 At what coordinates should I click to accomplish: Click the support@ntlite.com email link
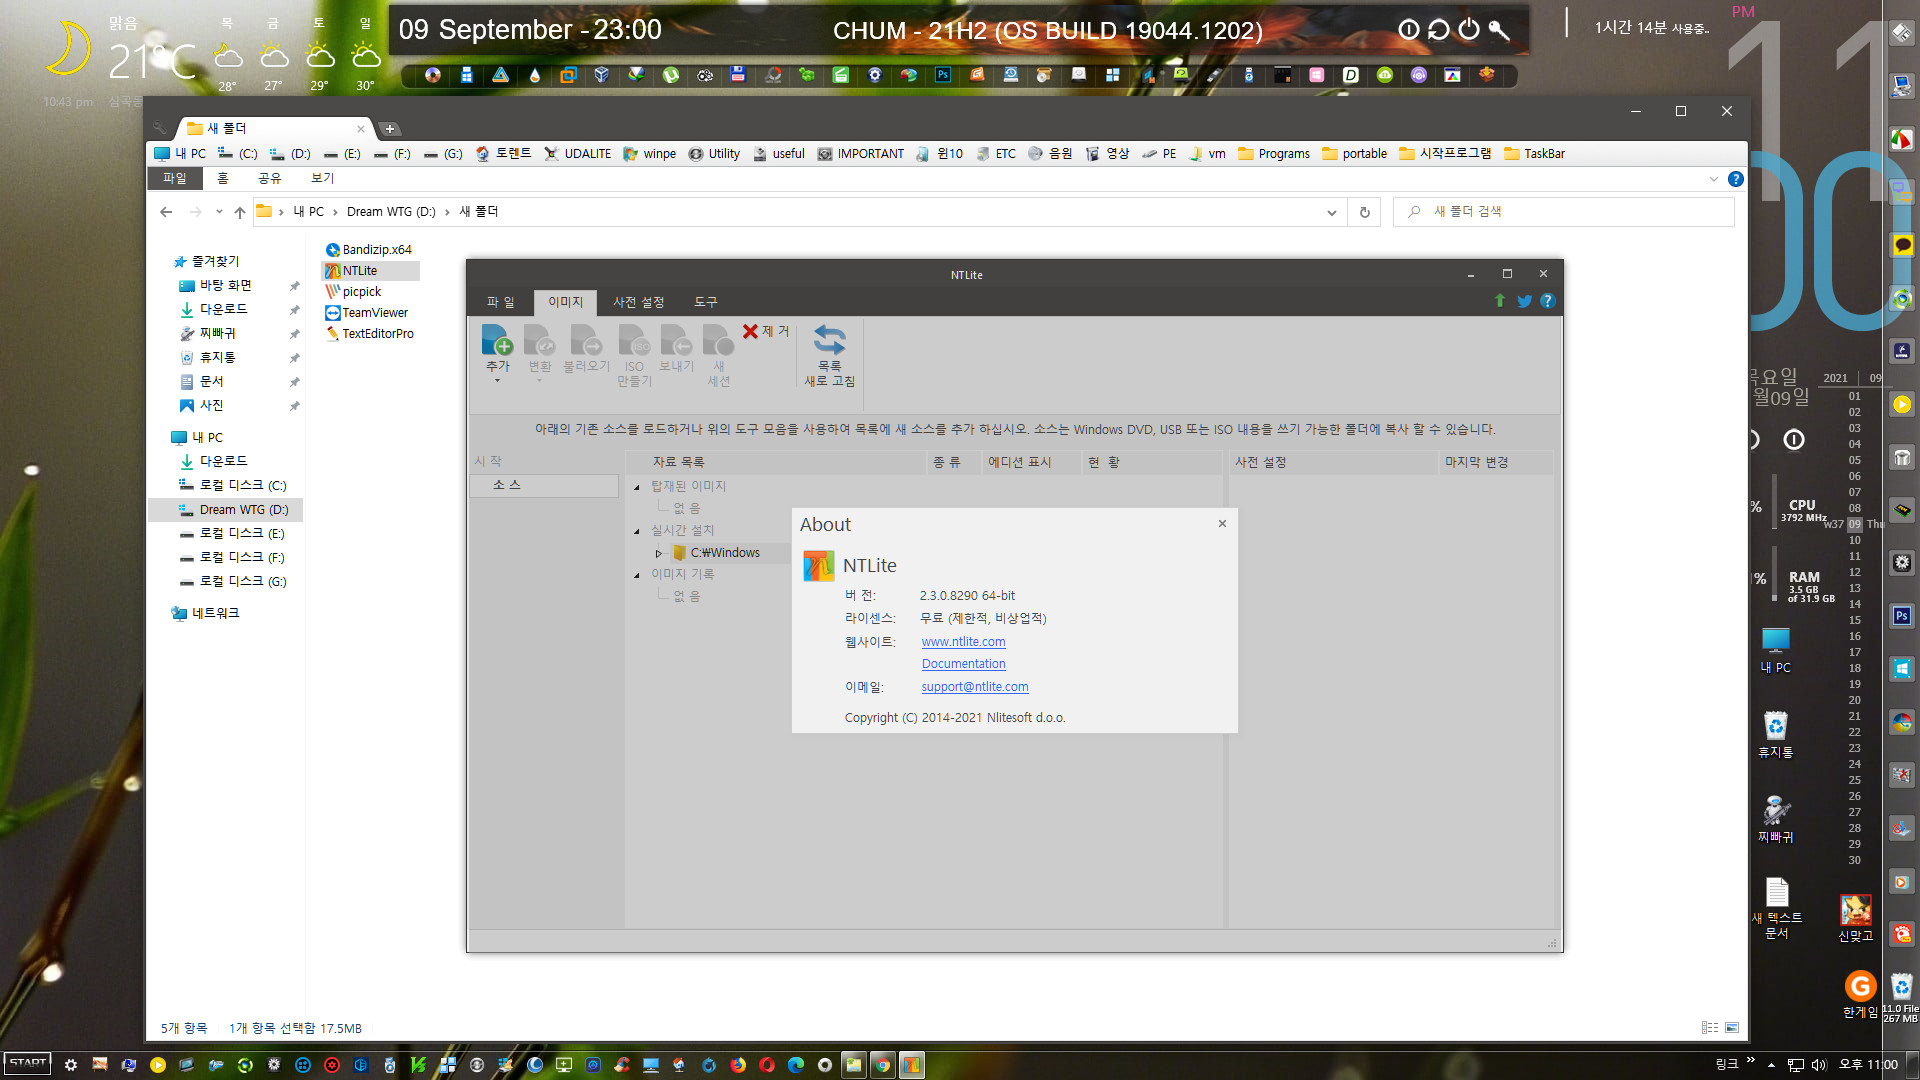[974, 687]
